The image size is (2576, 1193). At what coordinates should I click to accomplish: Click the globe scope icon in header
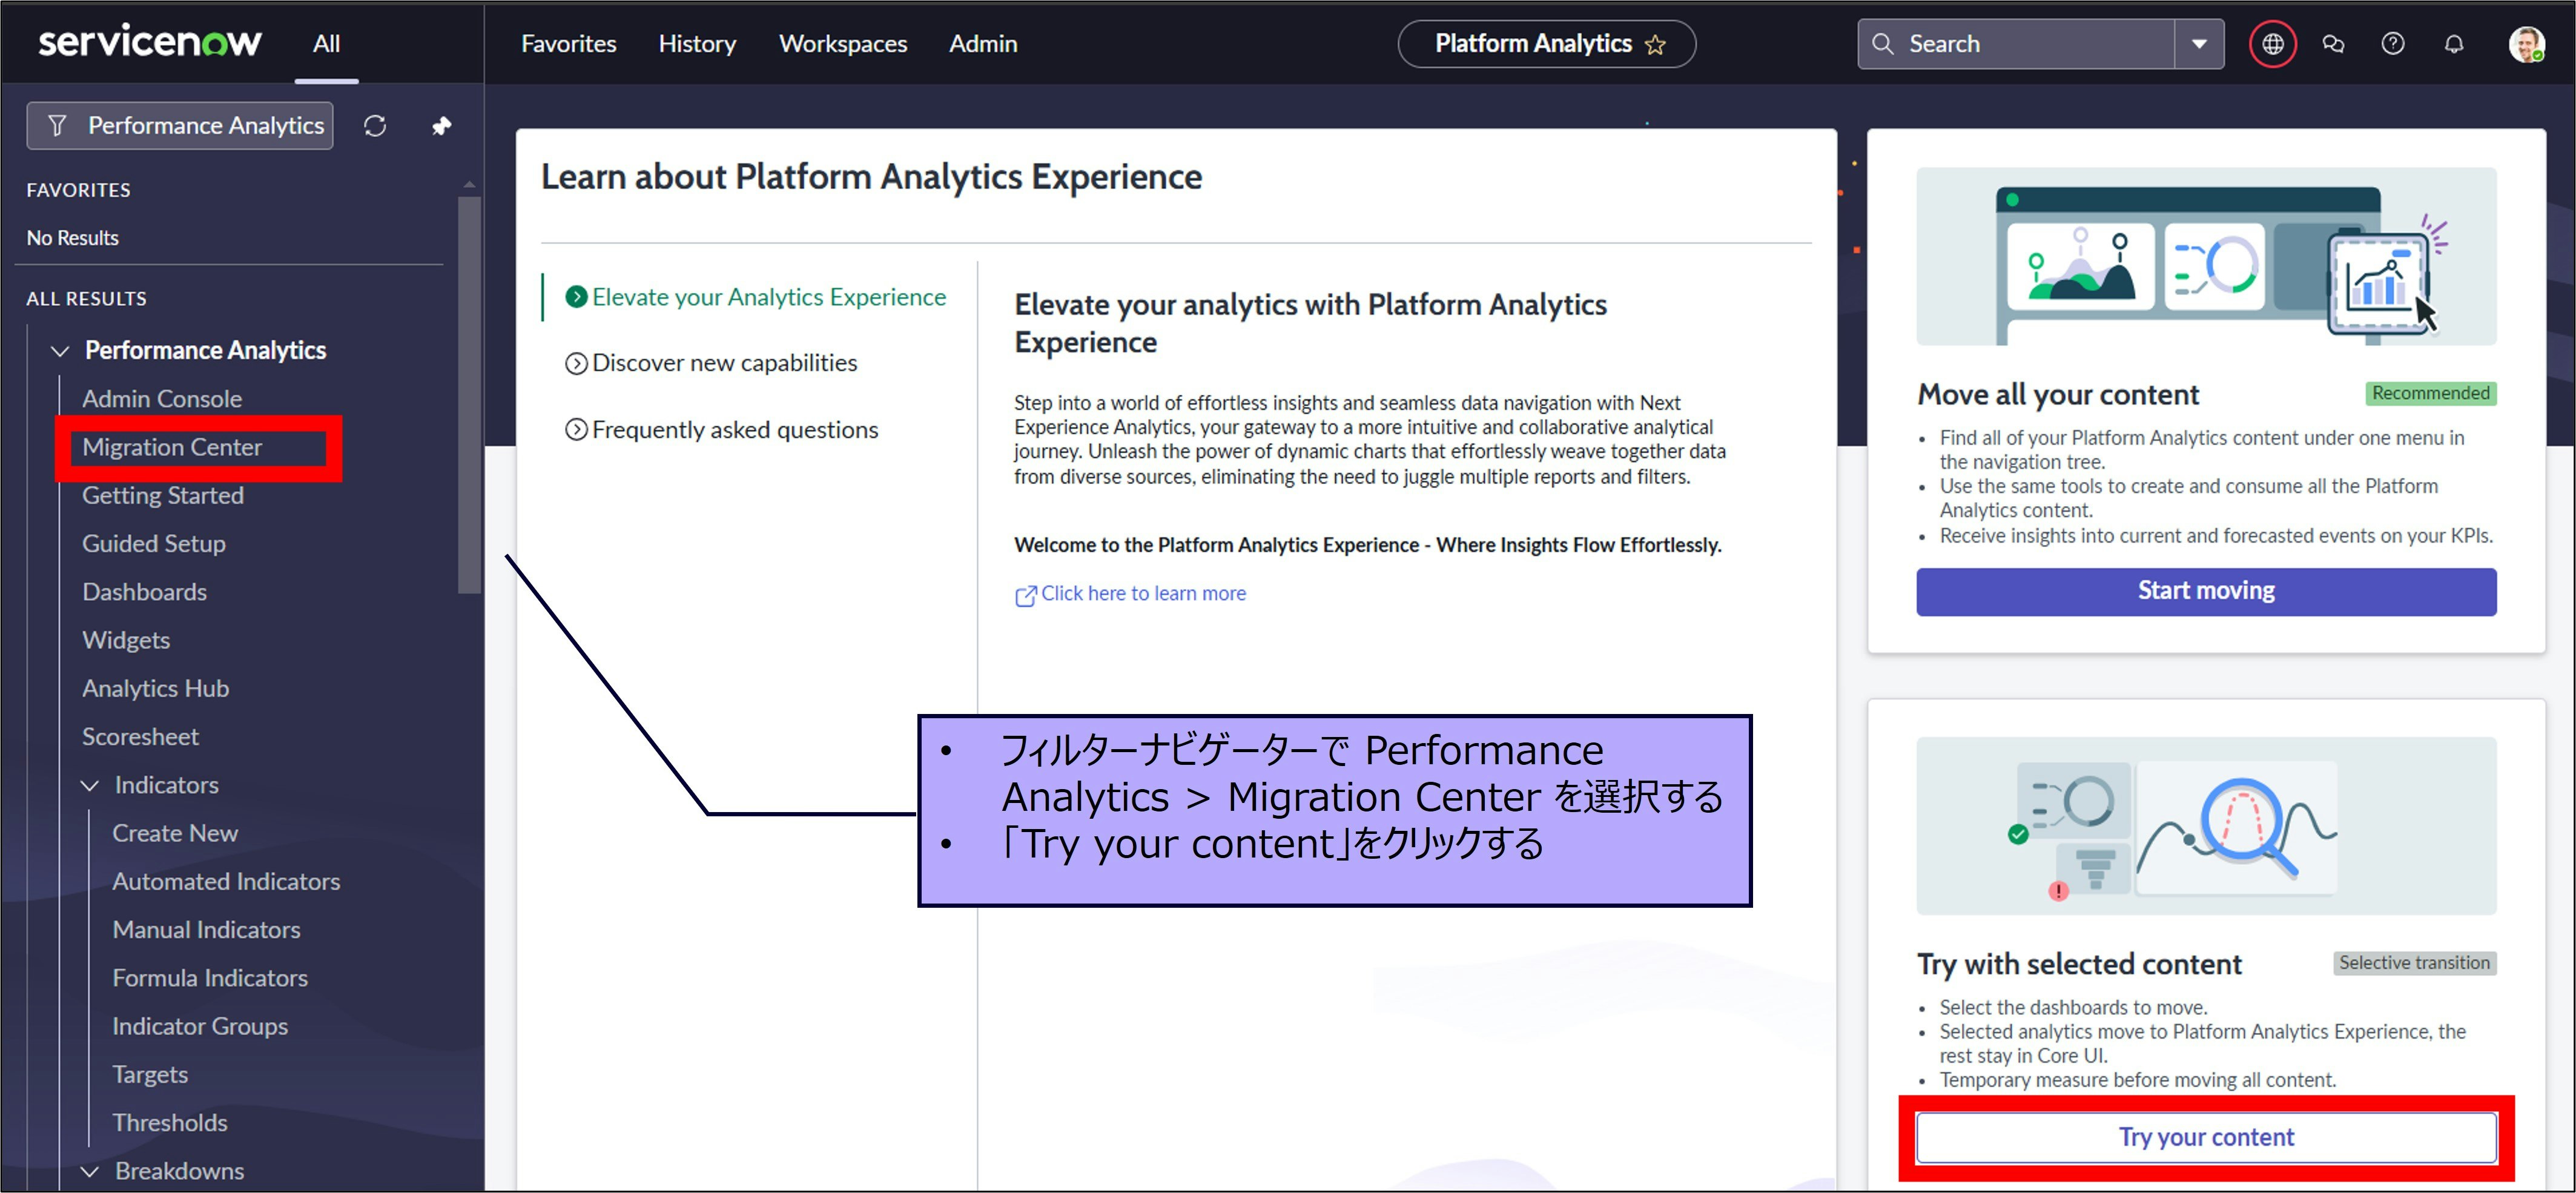click(2272, 44)
